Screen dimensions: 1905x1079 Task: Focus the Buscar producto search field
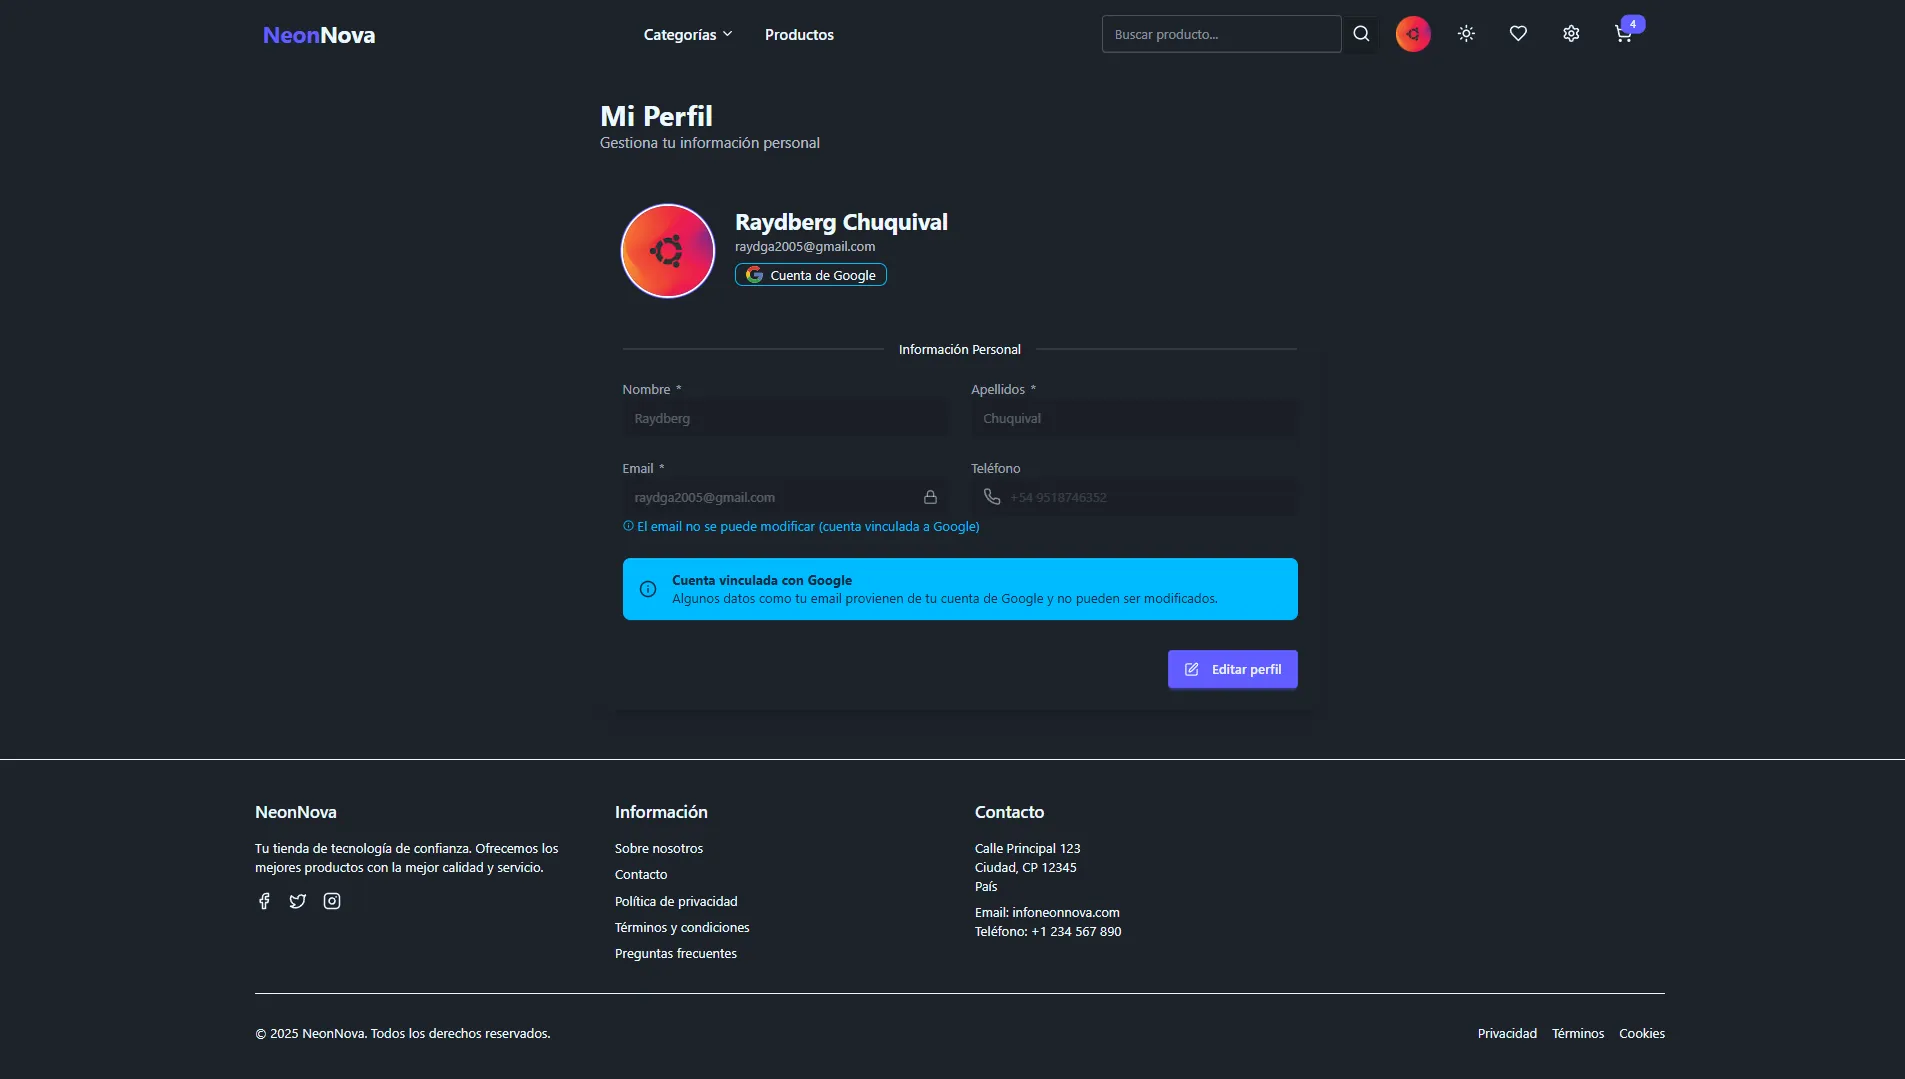(1220, 34)
